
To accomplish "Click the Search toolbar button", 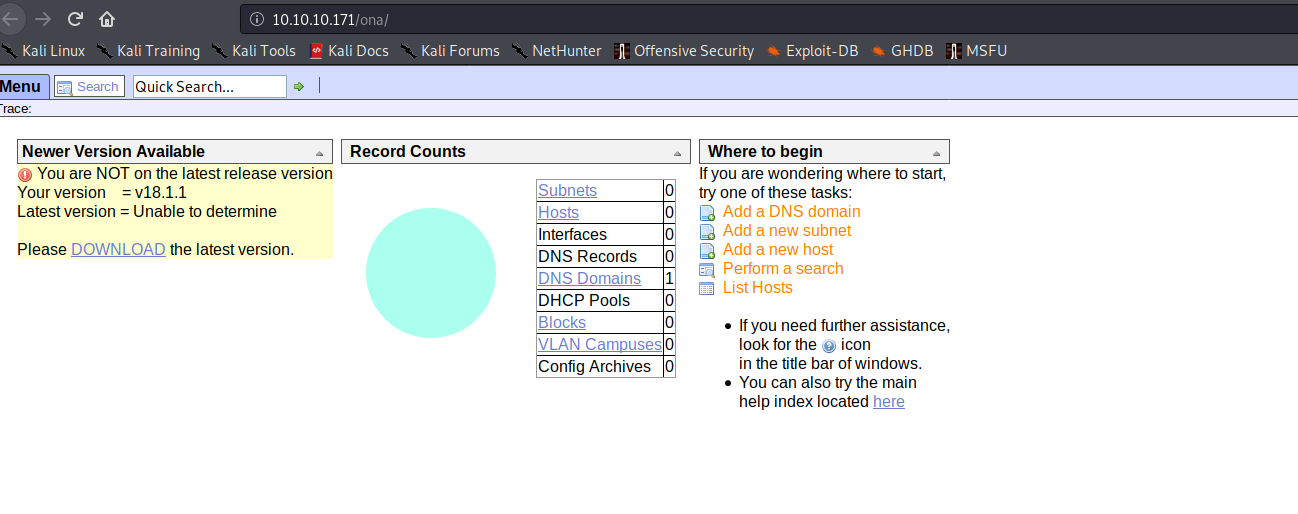I will [89, 87].
